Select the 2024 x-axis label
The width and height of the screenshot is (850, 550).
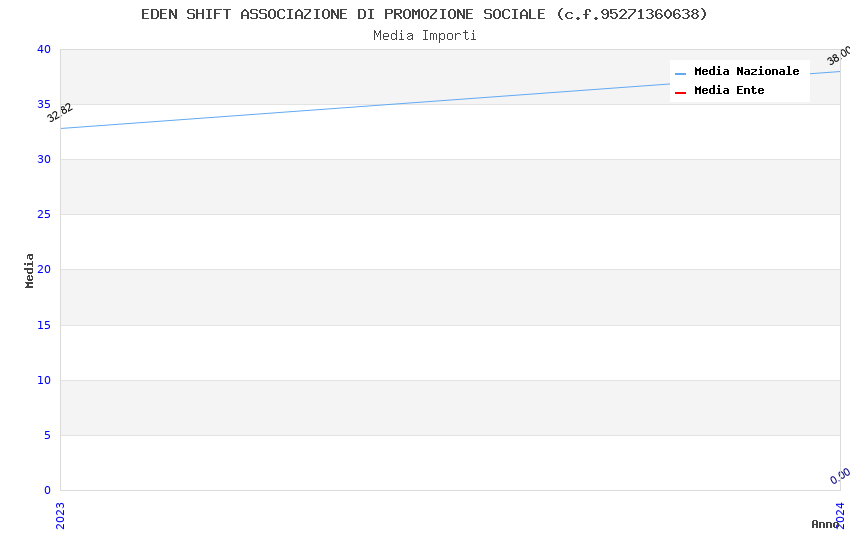point(840,515)
